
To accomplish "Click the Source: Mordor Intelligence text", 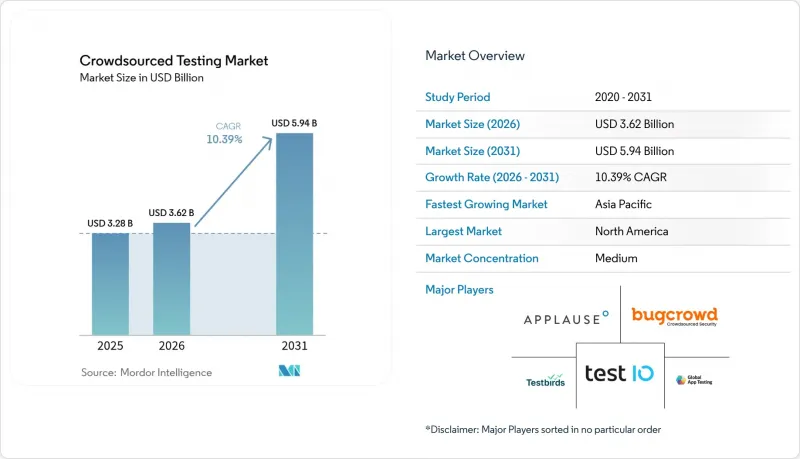I will click(x=146, y=372).
